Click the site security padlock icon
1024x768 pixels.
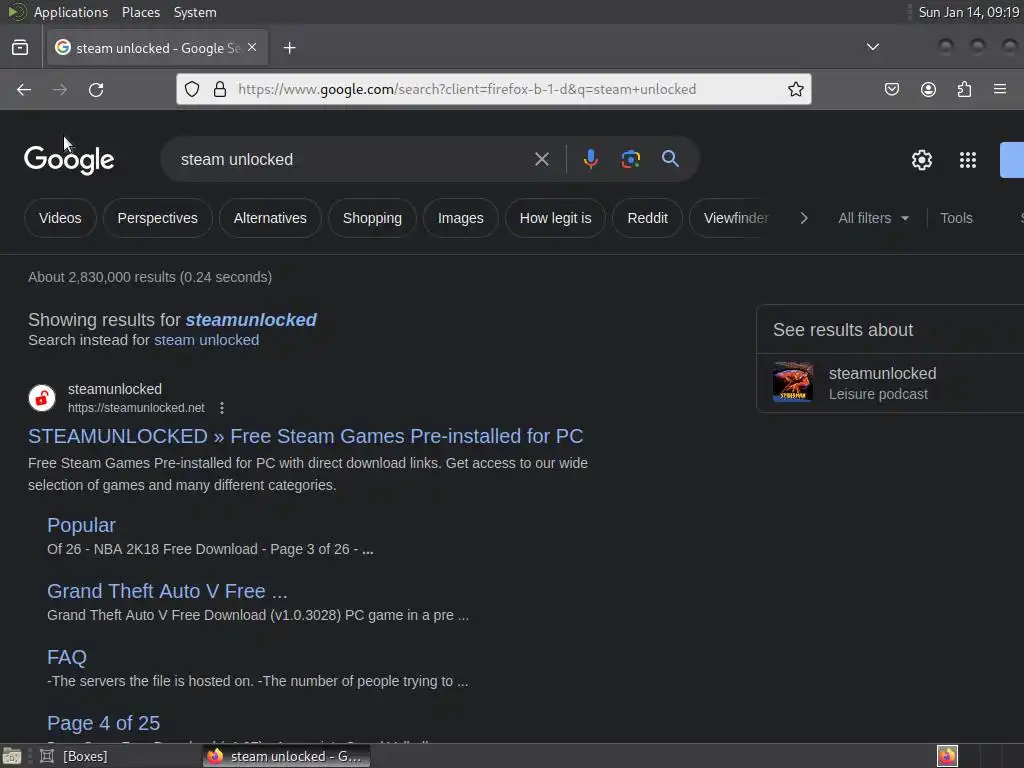coord(220,89)
